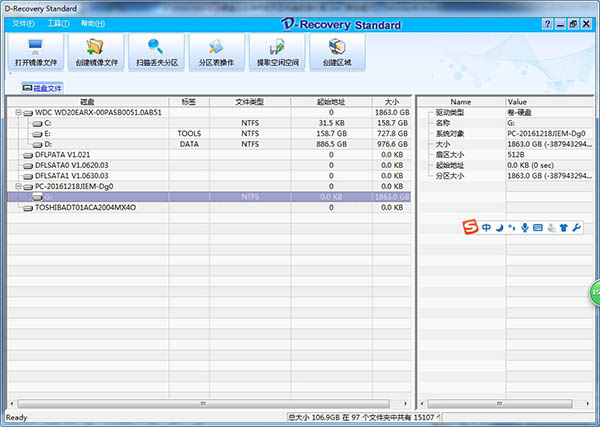
Task: Select the D: partition row
Action: click(x=209, y=144)
